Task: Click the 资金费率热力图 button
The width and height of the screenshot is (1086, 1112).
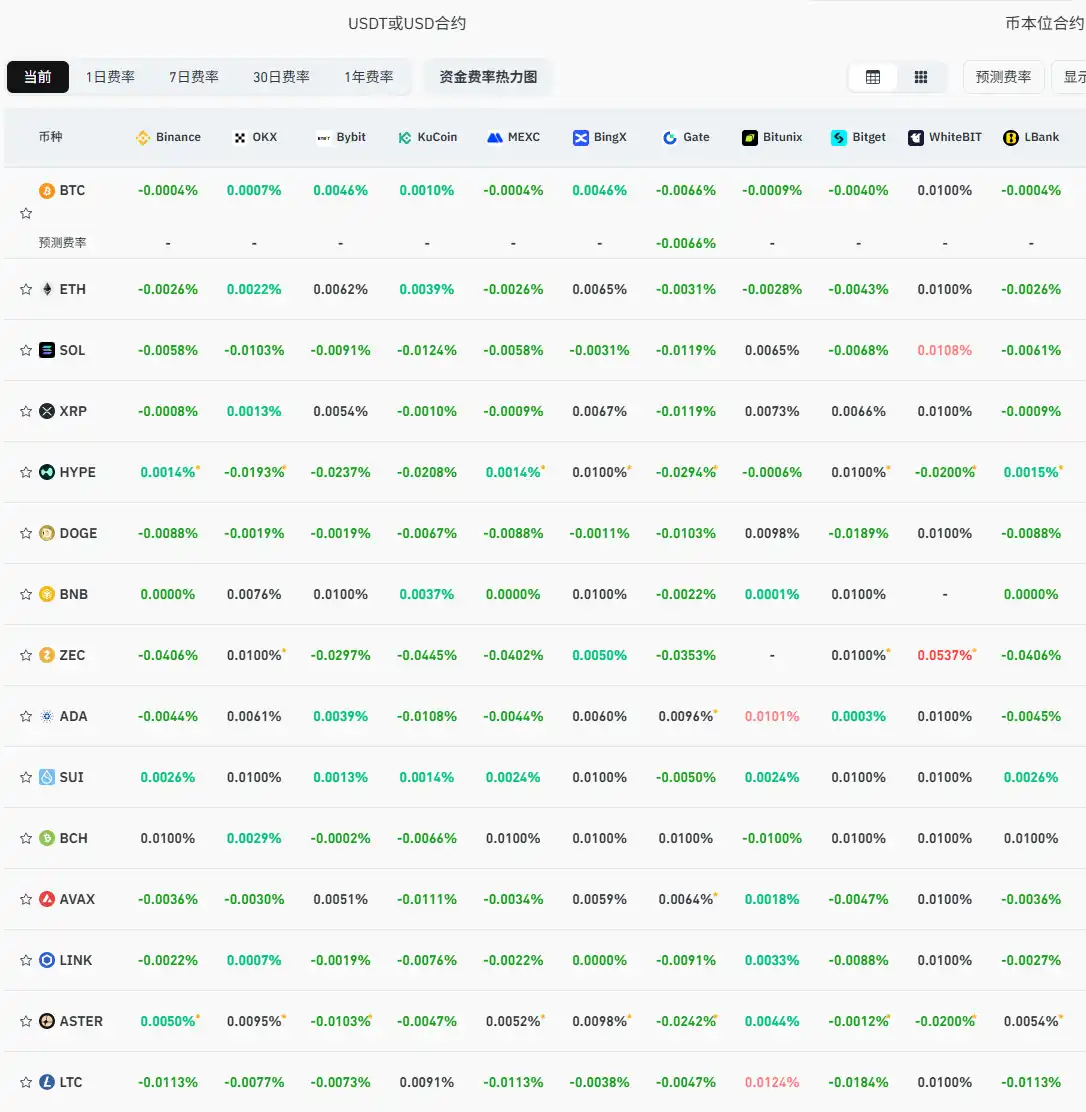Action: click(489, 76)
